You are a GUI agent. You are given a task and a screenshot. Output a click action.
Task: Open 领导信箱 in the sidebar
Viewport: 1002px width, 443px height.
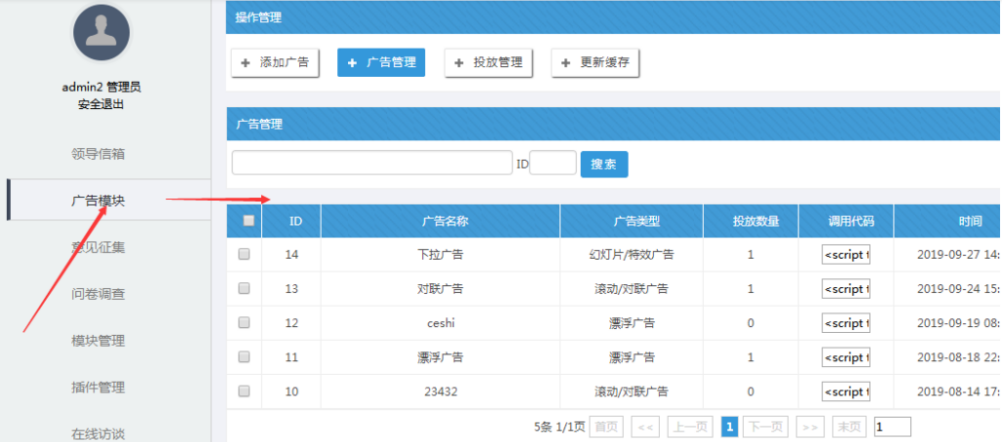98,154
